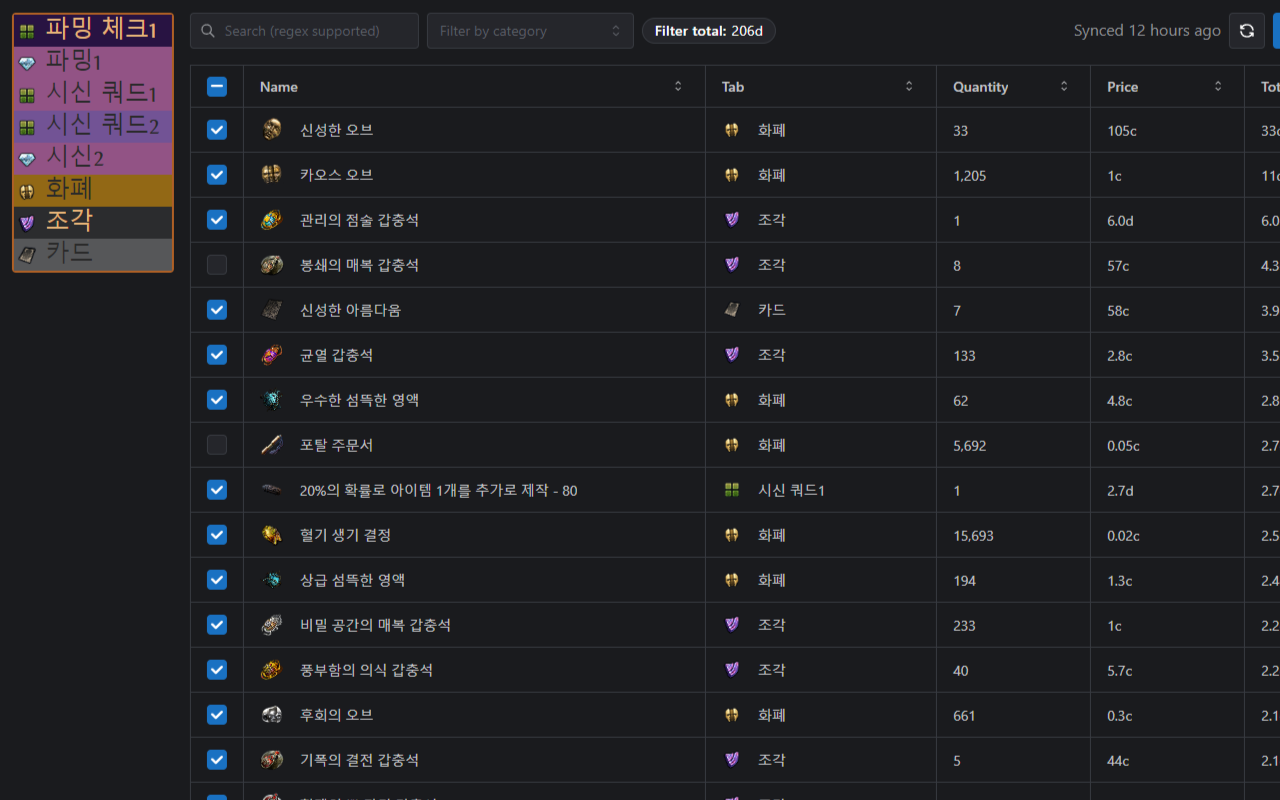
Task: Check the 포탈 주문서 row checkbox
Action: (x=217, y=445)
